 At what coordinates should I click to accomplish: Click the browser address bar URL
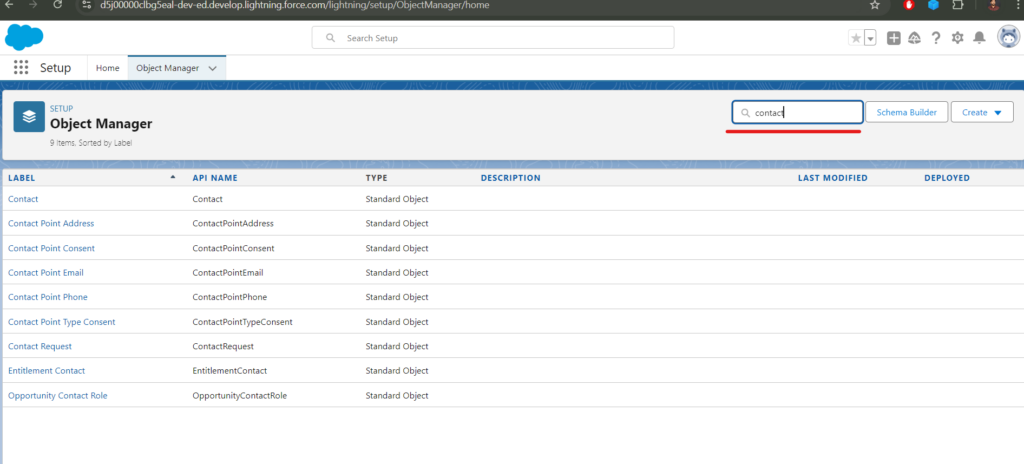(x=295, y=5)
